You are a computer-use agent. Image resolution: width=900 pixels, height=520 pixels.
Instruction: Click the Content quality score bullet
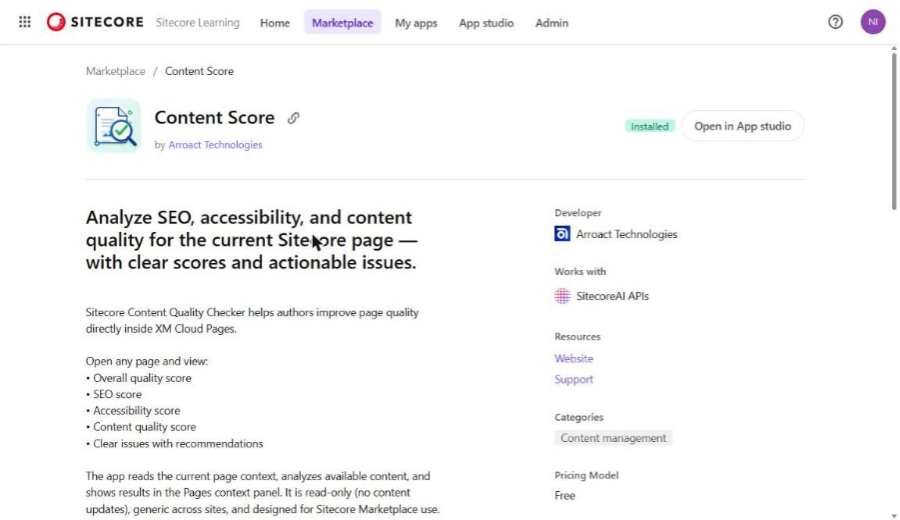[x=141, y=427]
